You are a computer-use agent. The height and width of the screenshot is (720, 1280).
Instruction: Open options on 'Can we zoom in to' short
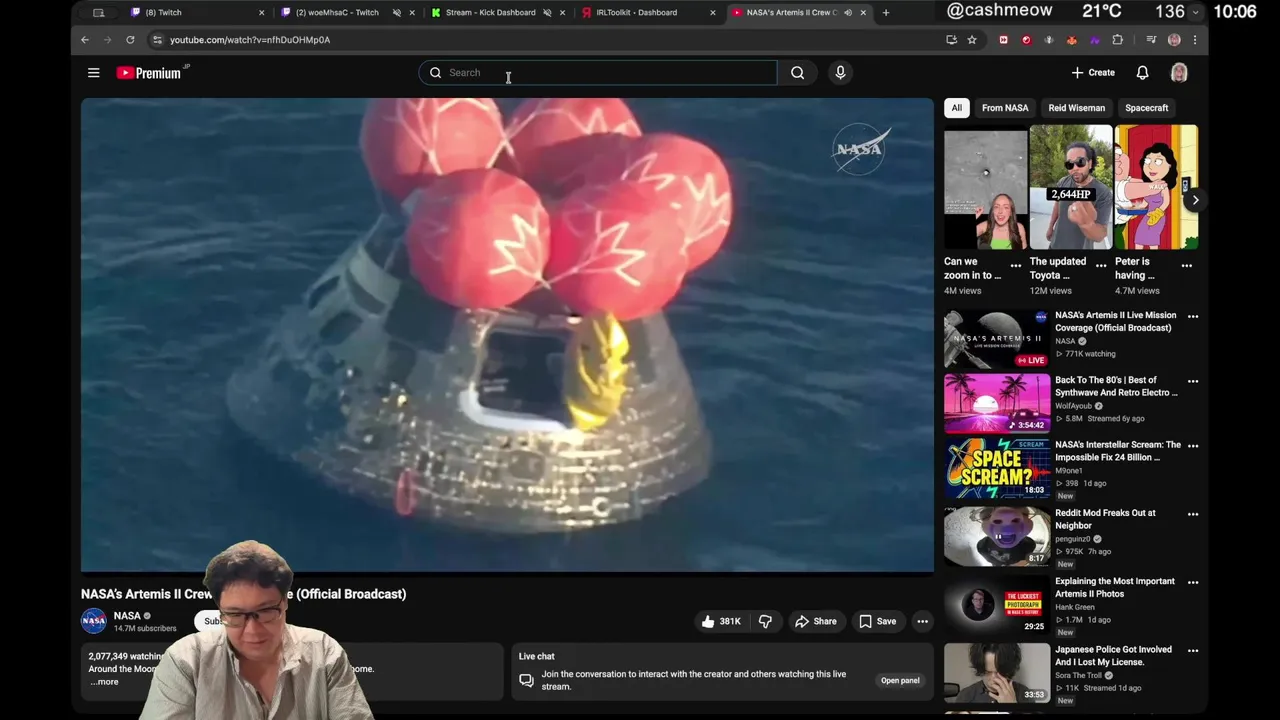coord(1015,266)
